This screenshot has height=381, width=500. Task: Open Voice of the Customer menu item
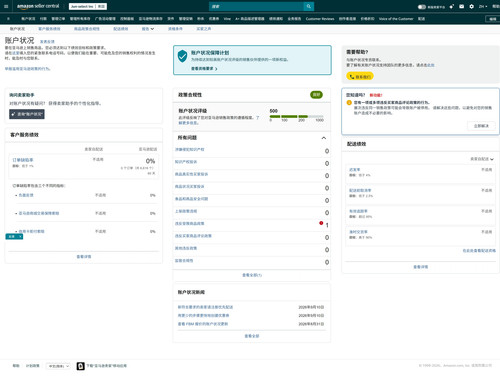click(396, 19)
